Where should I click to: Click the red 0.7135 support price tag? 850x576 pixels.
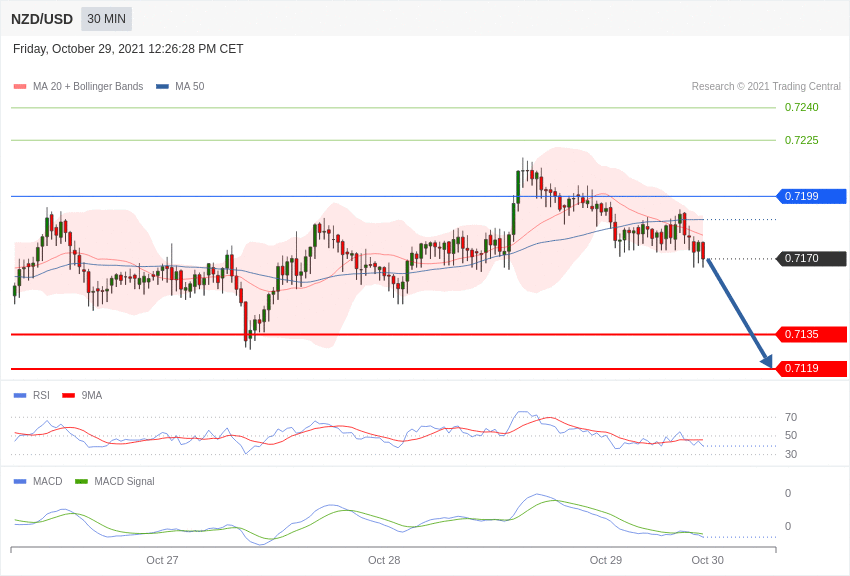pyautogui.click(x=812, y=334)
